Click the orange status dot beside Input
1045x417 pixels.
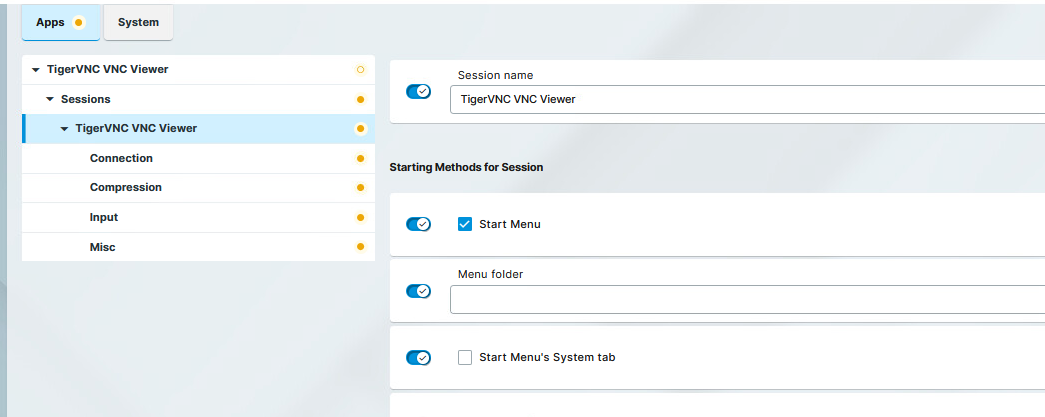click(360, 217)
